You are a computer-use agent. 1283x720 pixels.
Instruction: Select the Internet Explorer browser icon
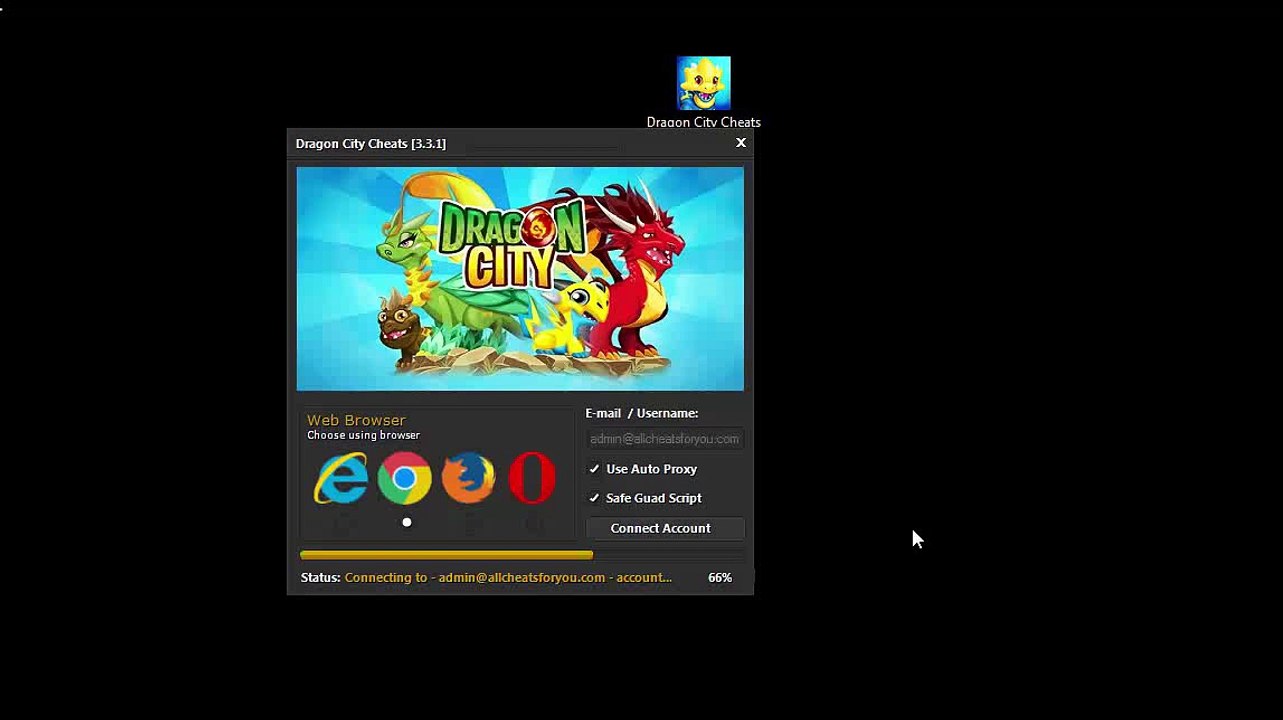[x=340, y=478]
